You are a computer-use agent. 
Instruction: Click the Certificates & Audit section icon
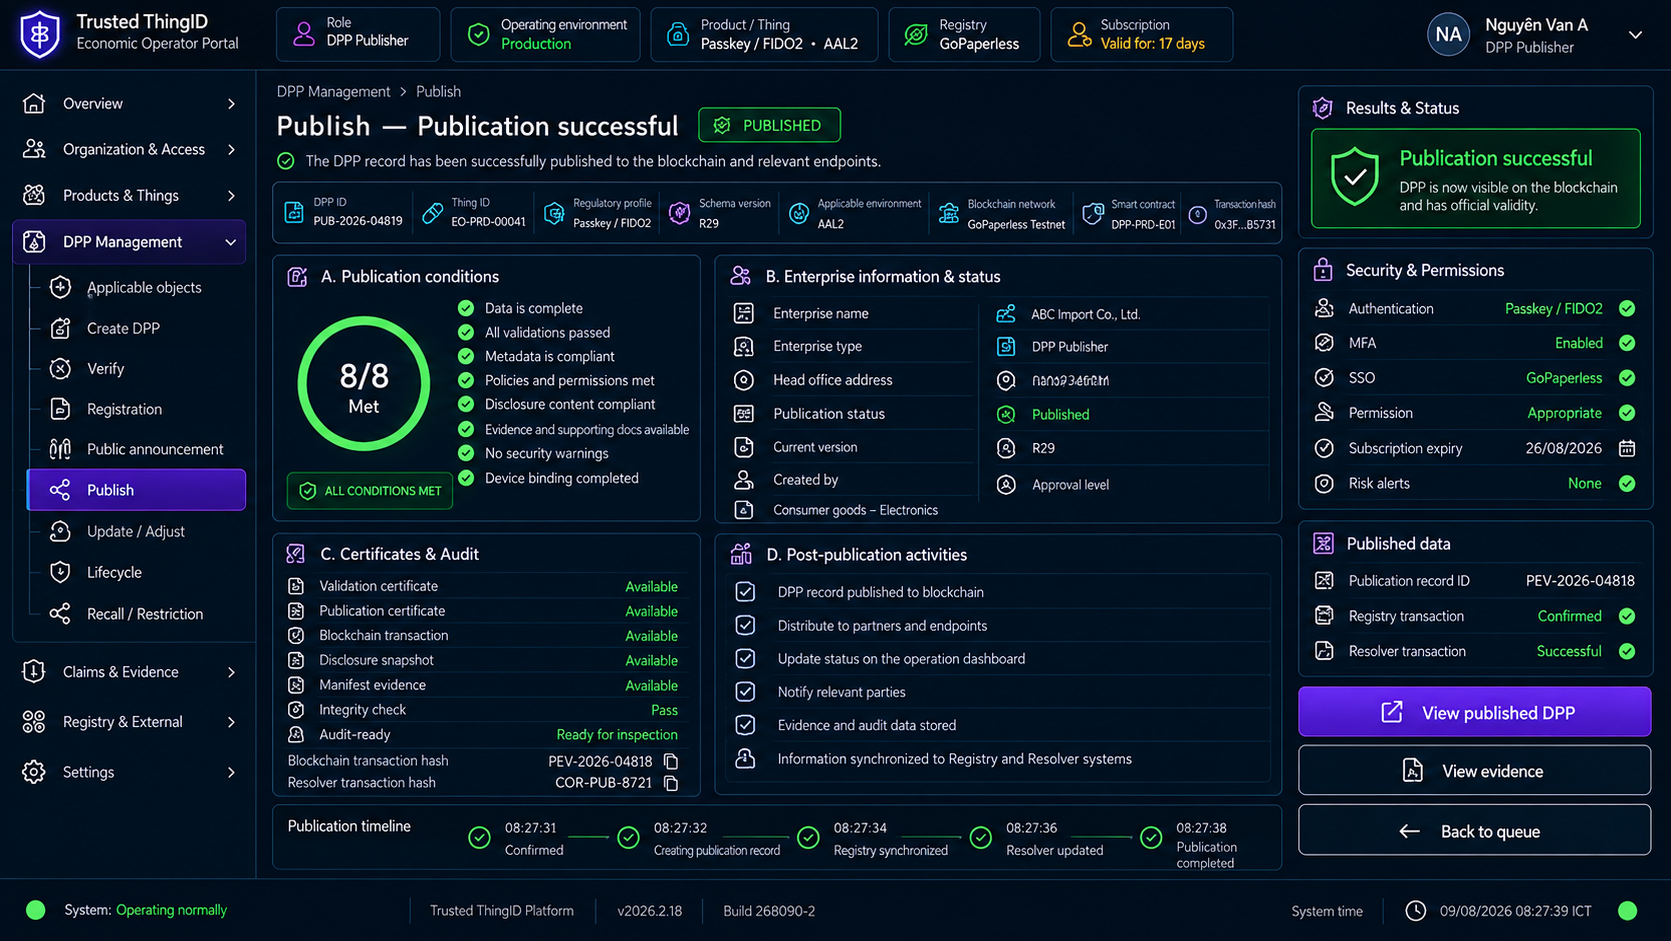(x=296, y=554)
